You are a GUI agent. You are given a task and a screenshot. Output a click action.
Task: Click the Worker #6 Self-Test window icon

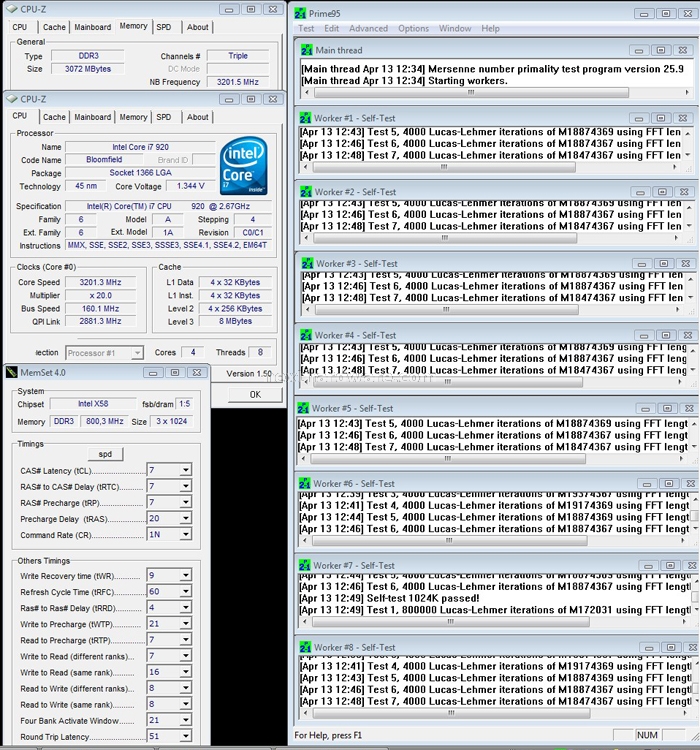(305, 484)
